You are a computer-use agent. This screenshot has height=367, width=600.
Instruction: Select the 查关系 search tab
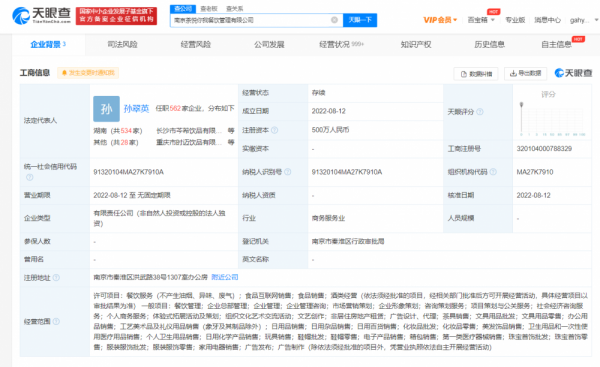coord(234,8)
